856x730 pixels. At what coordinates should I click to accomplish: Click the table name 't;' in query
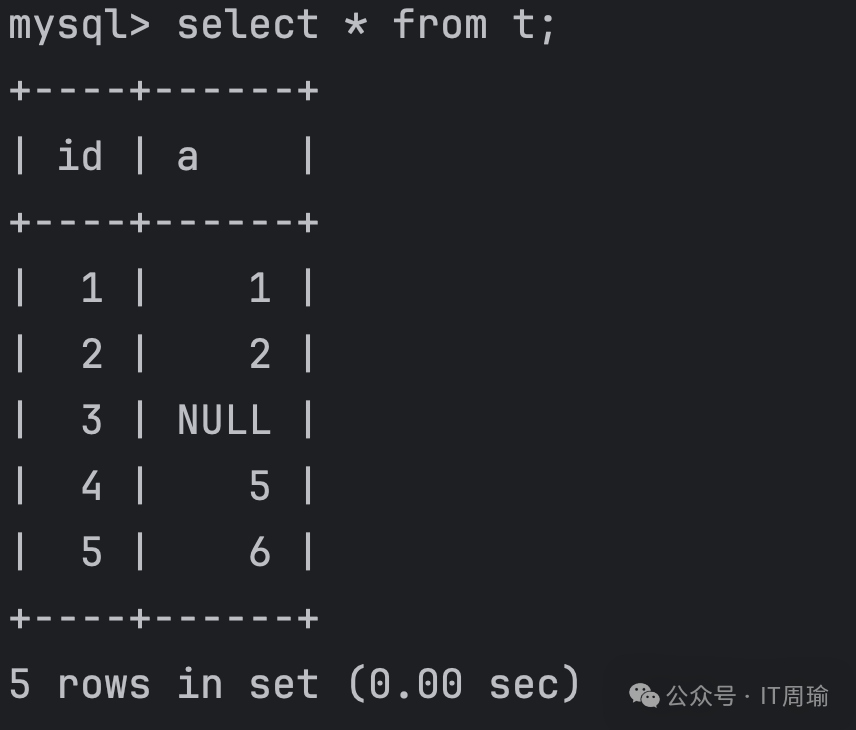(534, 24)
